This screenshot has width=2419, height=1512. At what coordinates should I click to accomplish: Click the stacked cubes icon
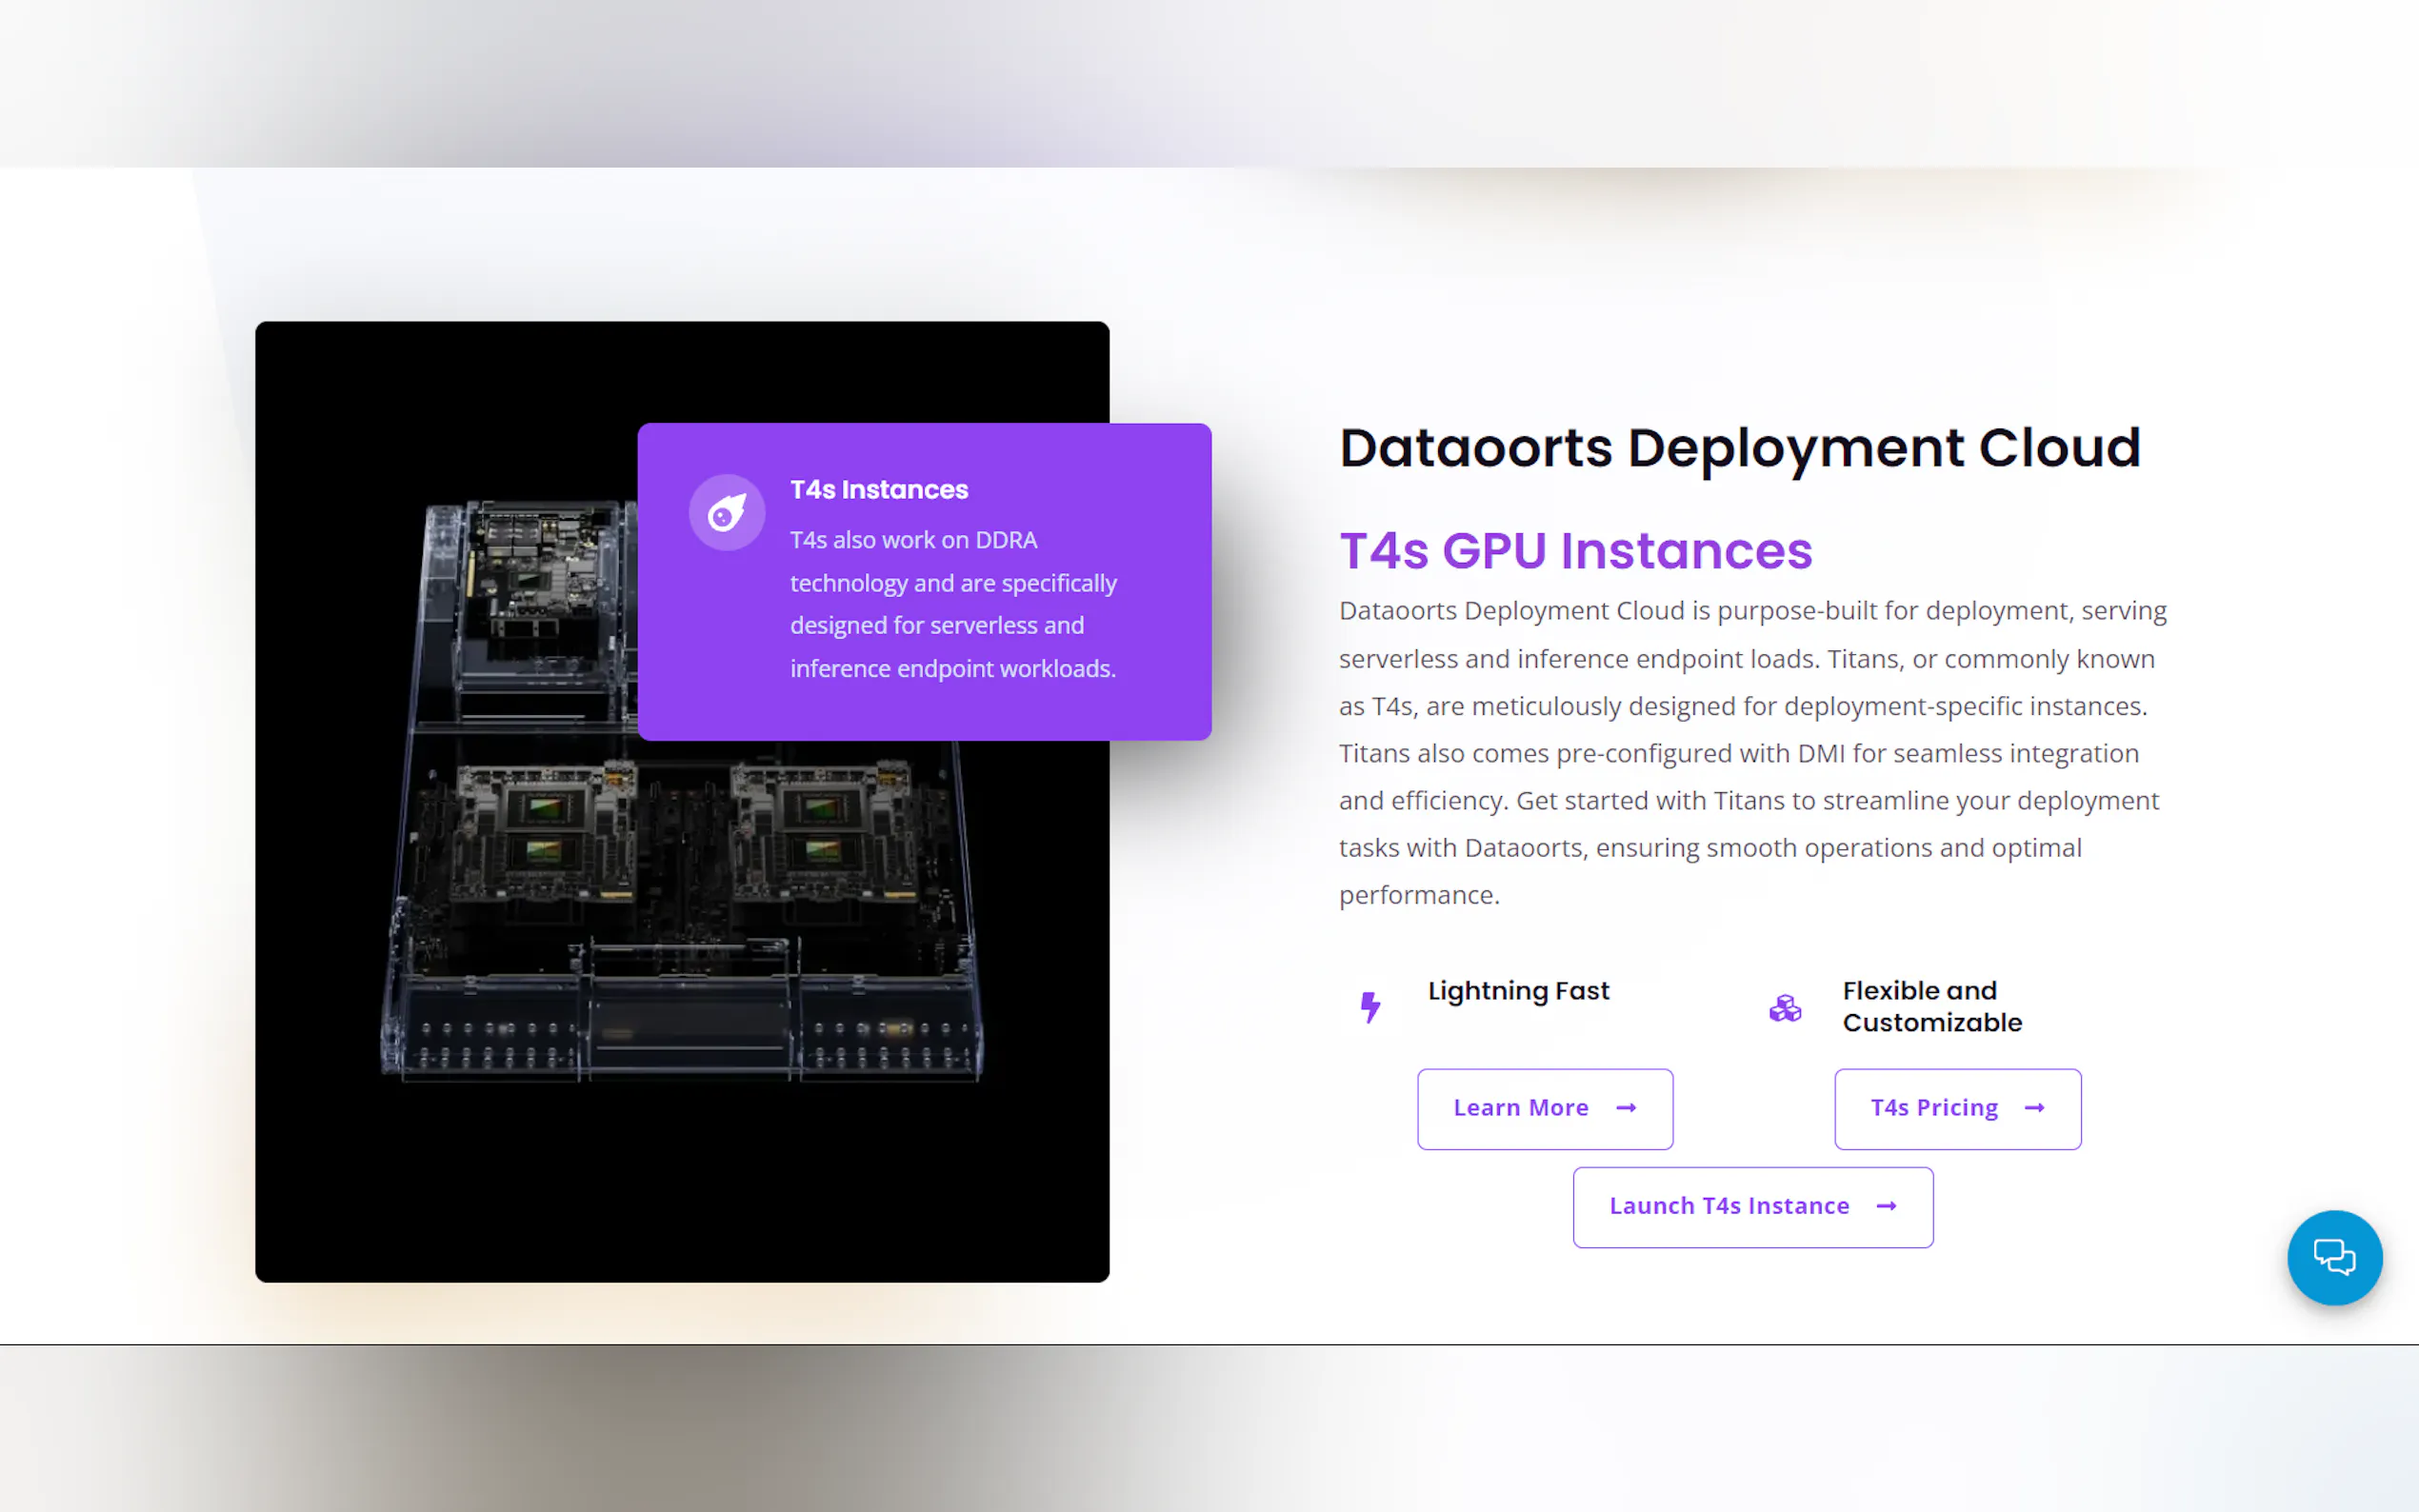click(x=1785, y=1008)
